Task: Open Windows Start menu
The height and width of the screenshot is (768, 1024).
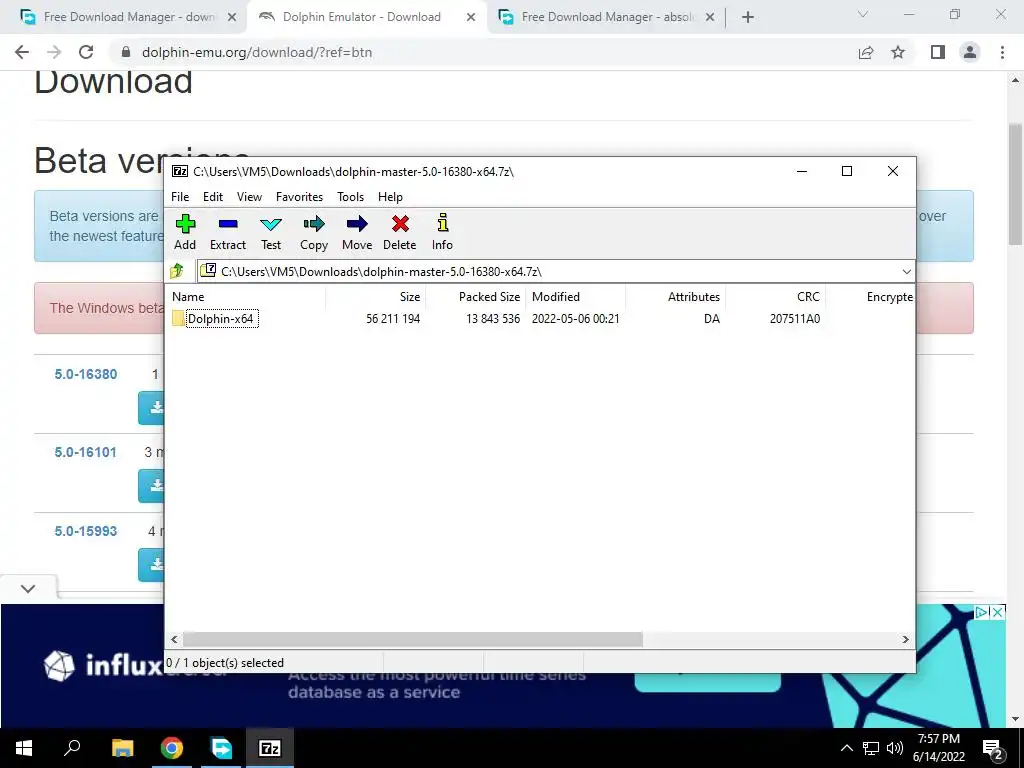Action: click(x=24, y=748)
